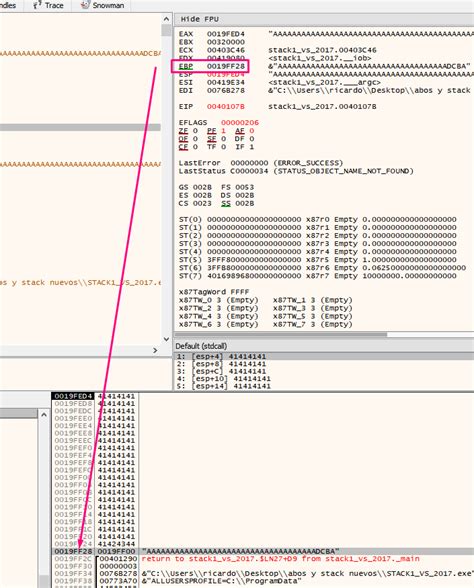Click the right arrow of horizontal scrollbar
The image size is (474, 588).
155,350
